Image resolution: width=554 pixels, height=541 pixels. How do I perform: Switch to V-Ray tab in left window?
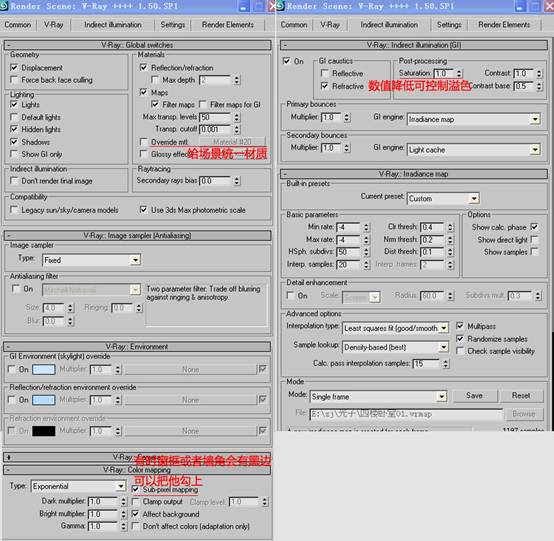[x=54, y=25]
